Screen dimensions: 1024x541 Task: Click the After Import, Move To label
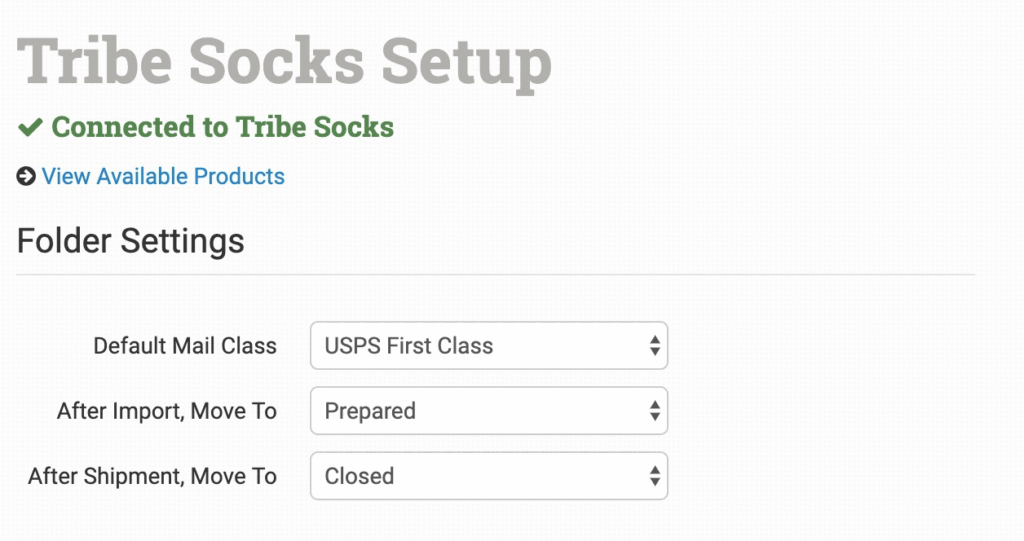[167, 411]
